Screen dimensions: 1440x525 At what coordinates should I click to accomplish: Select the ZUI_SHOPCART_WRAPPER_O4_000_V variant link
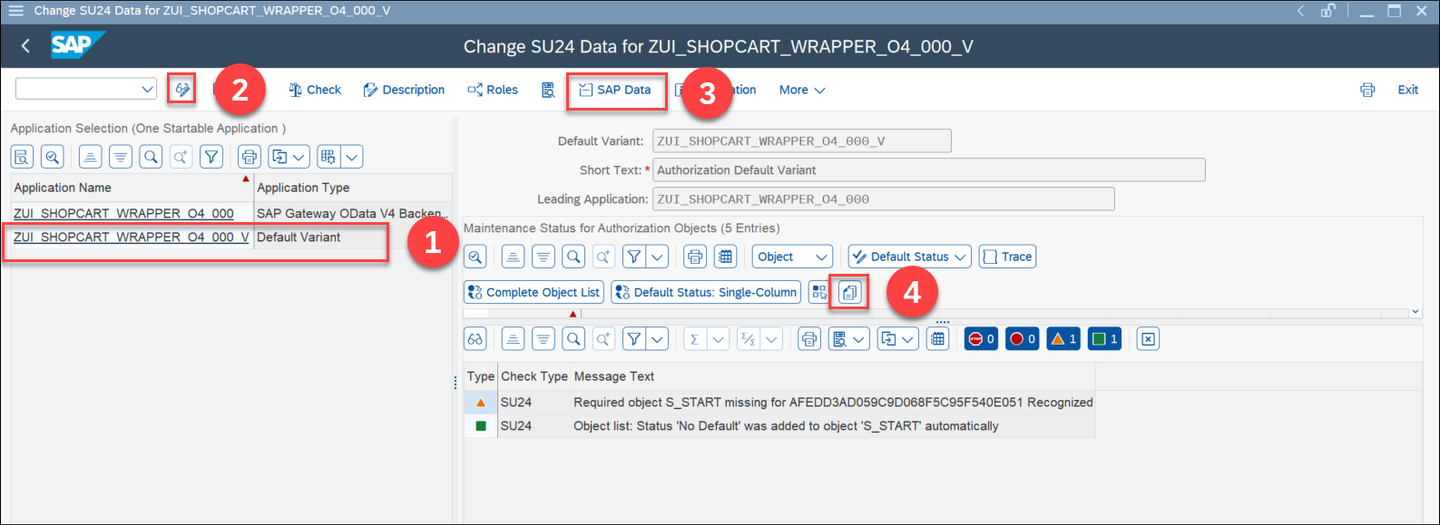[x=131, y=237]
